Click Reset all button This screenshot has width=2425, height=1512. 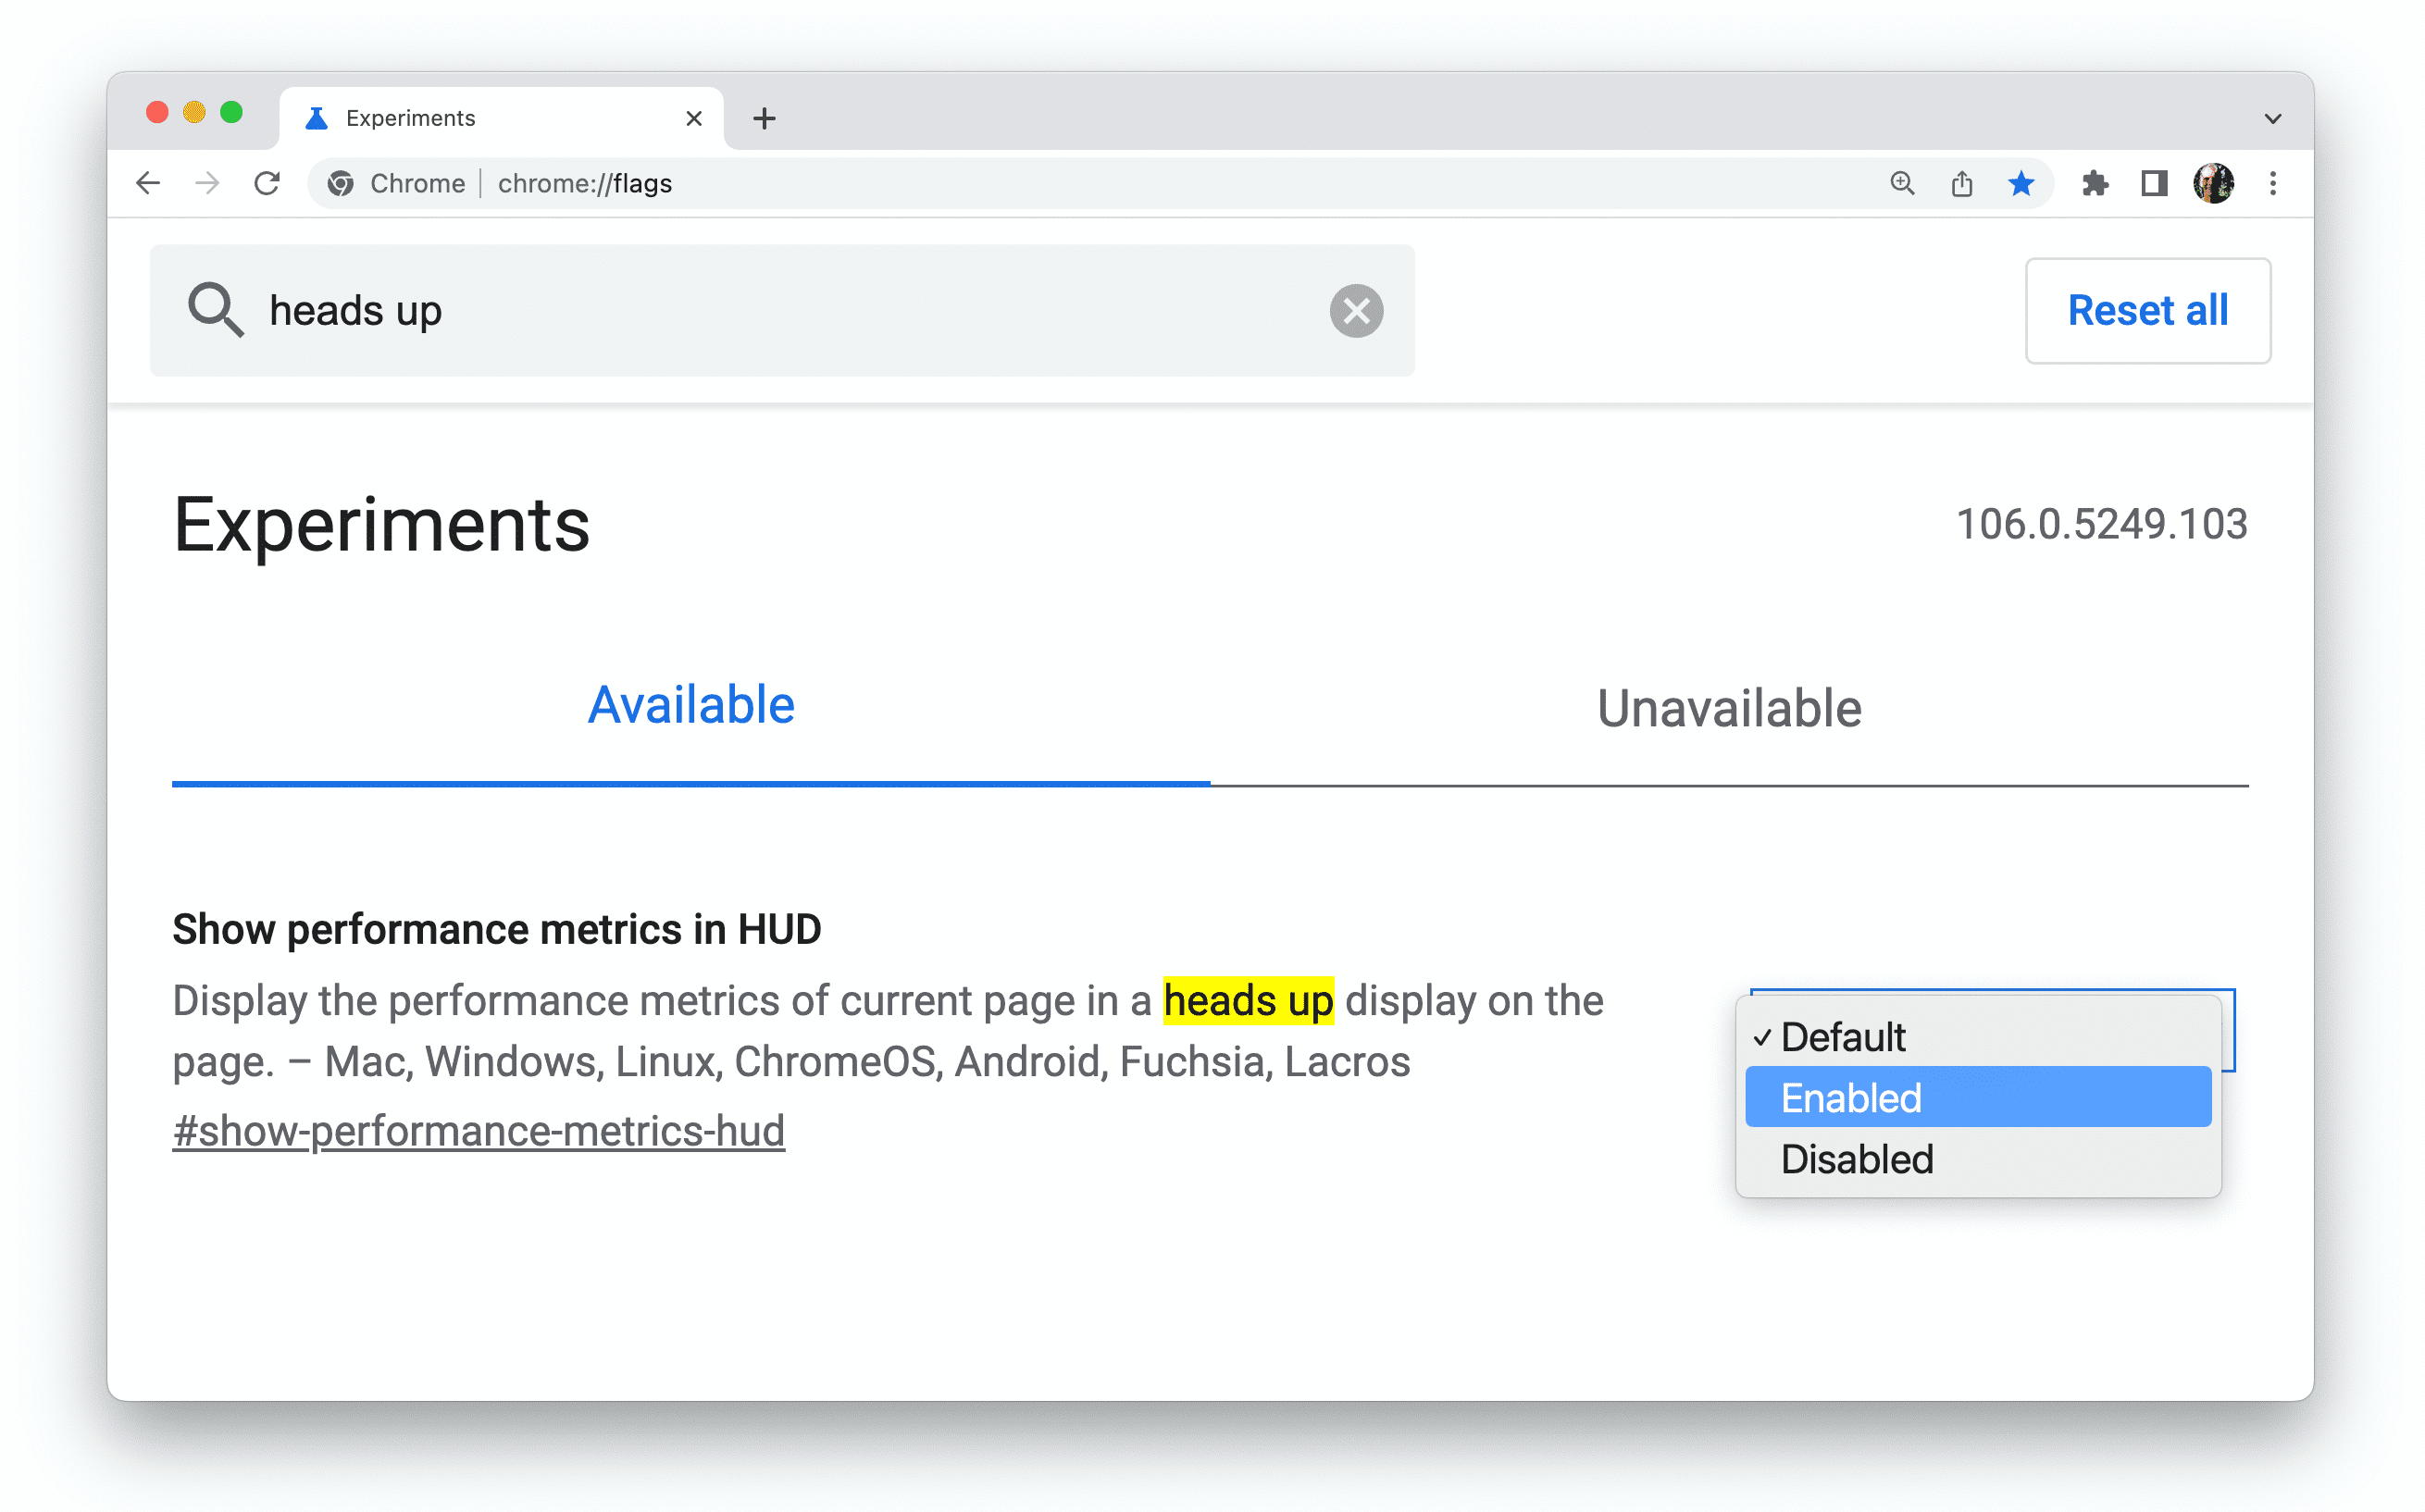tap(2146, 310)
